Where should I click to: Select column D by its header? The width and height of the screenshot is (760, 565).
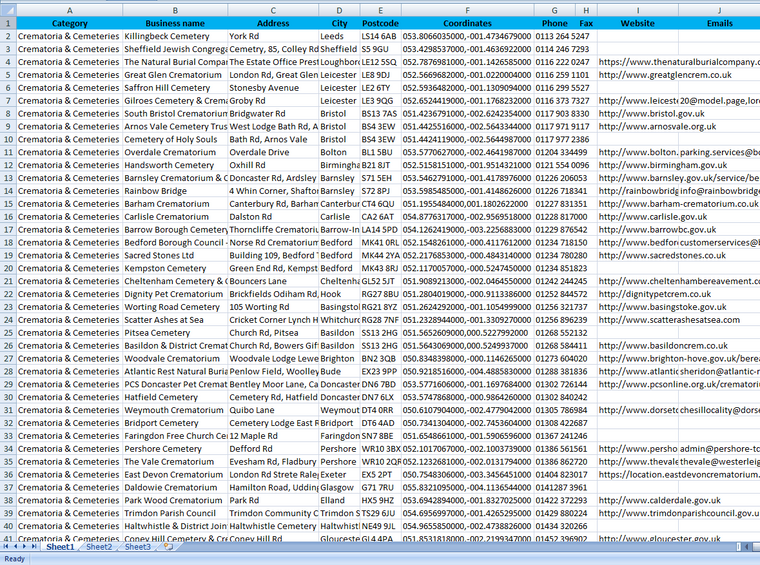[339, 10]
